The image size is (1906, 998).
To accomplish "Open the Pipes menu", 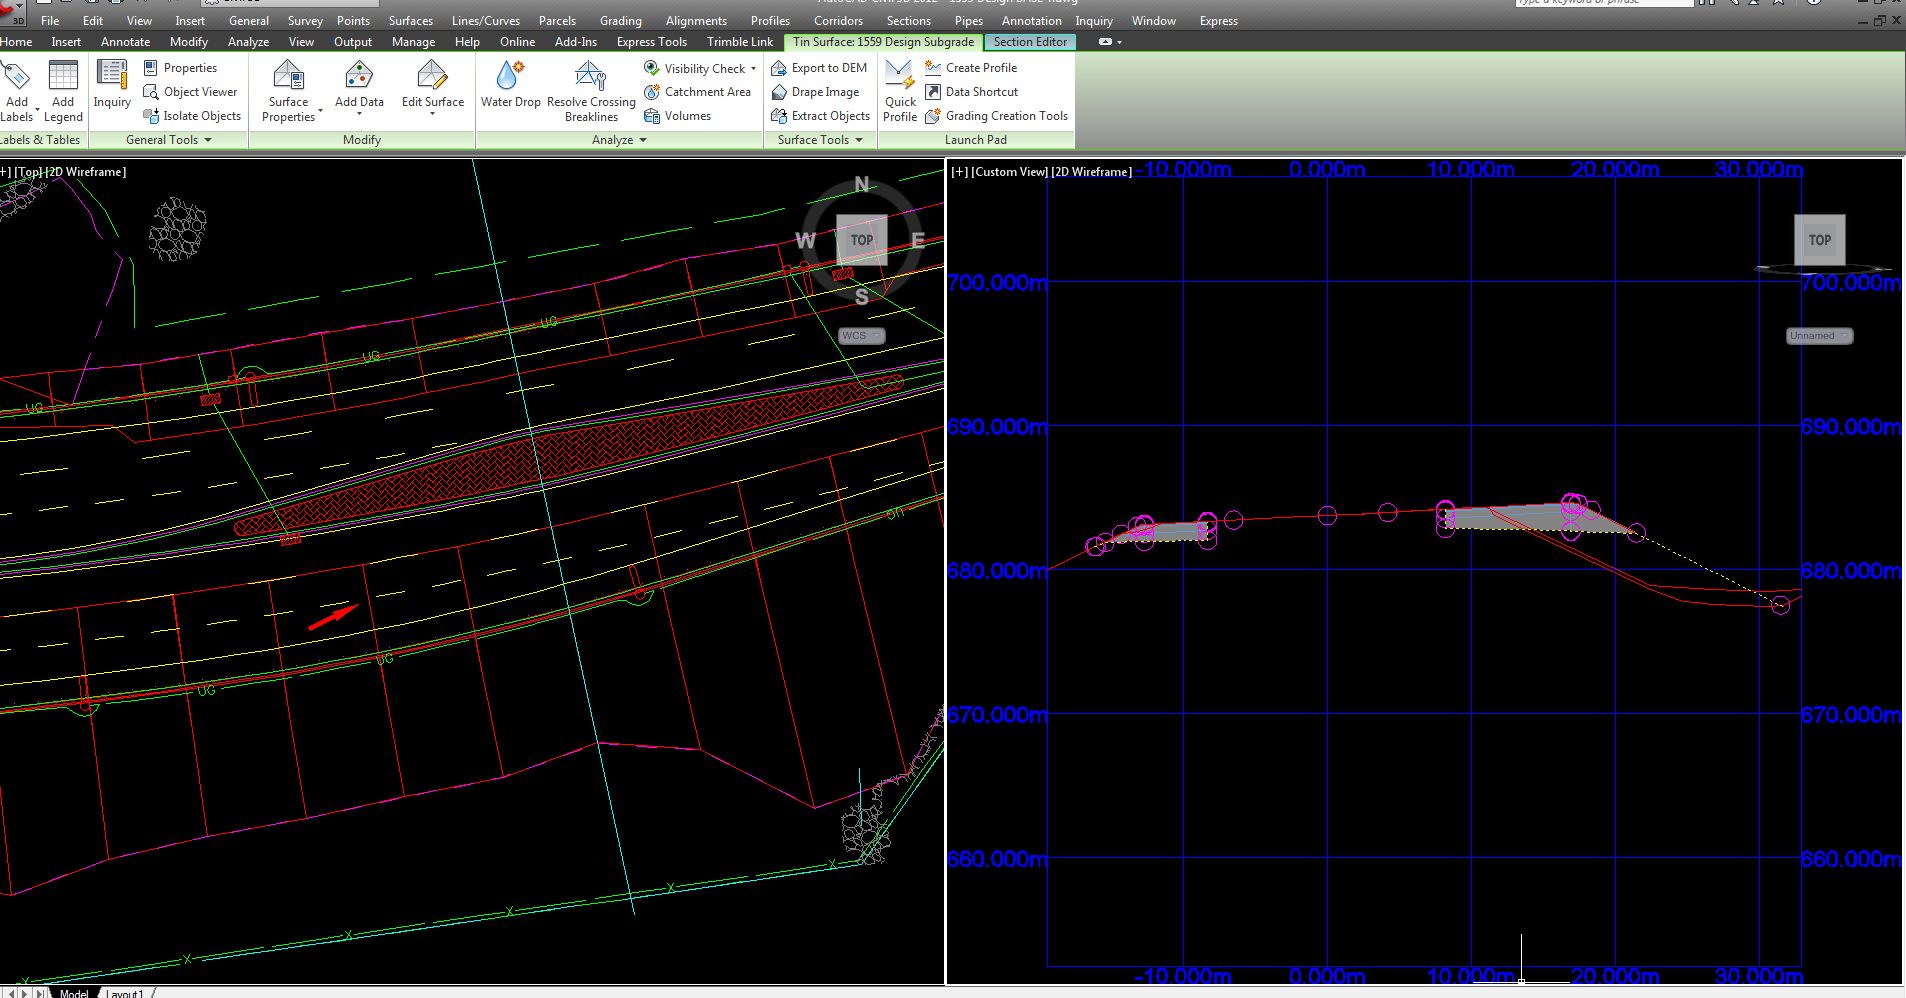I will (x=968, y=21).
